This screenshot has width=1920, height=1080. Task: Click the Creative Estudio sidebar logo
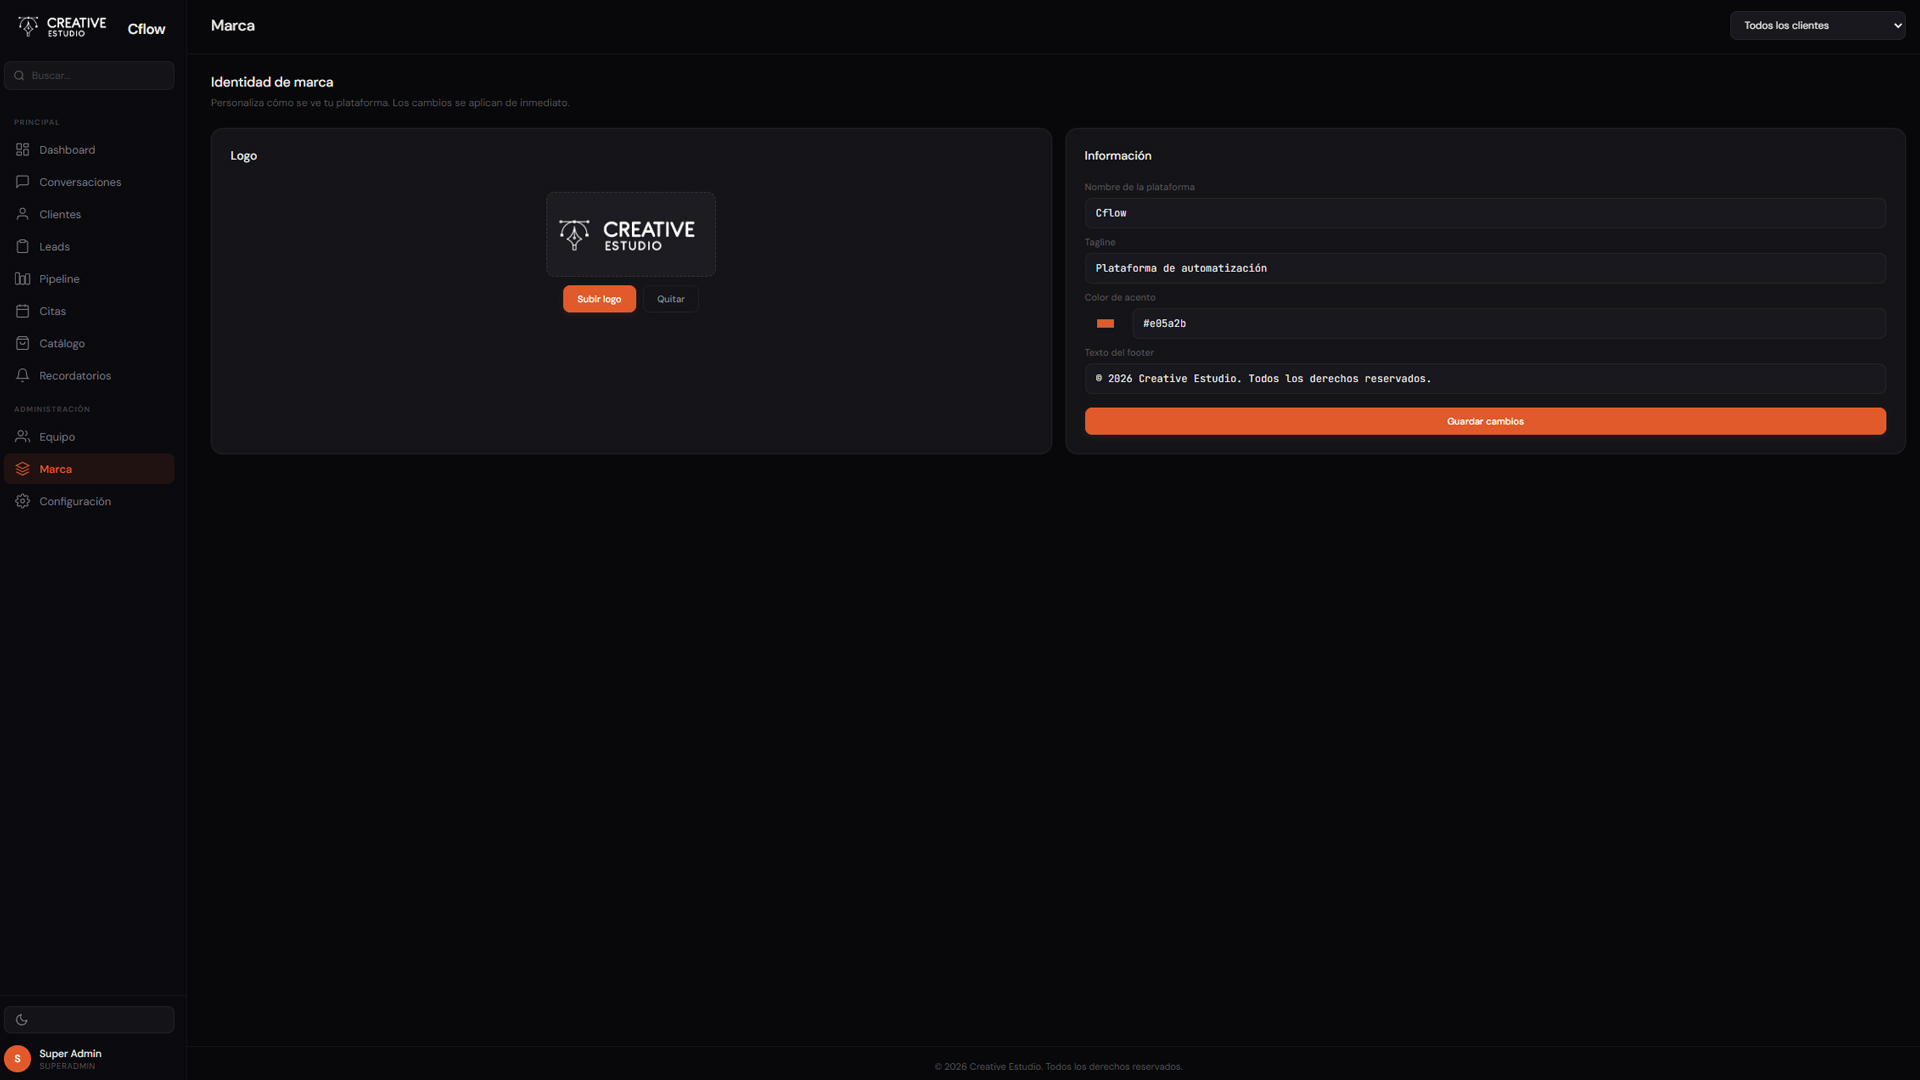point(62,27)
